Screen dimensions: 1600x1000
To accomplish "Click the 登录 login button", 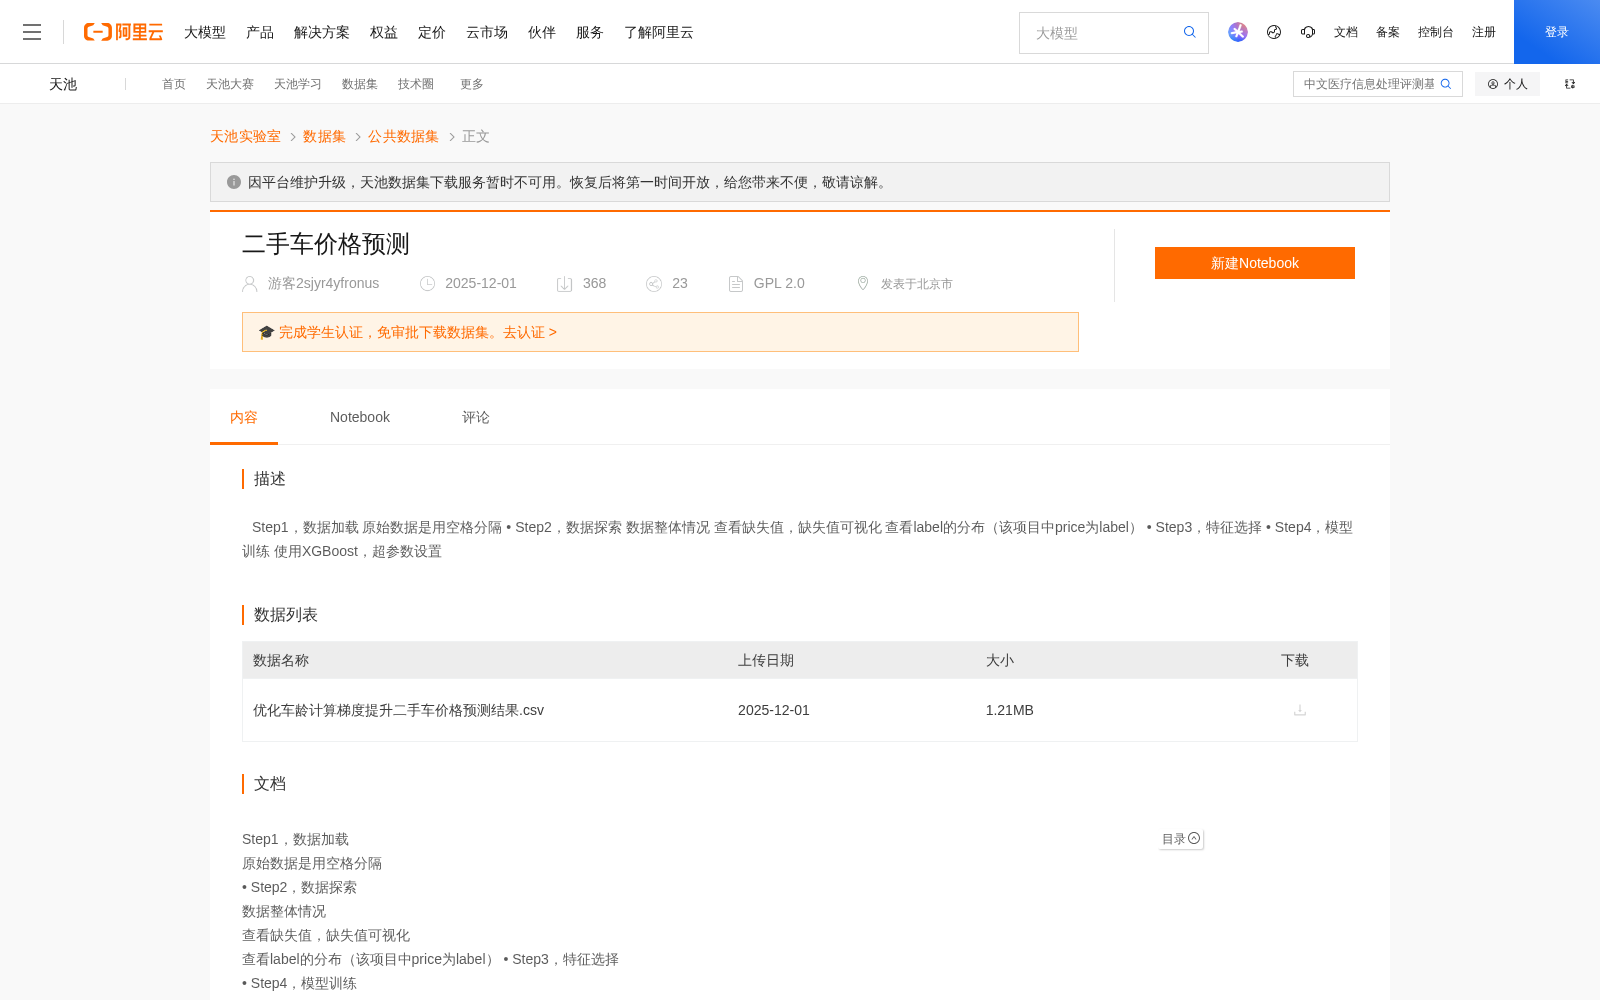I will click(x=1557, y=32).
